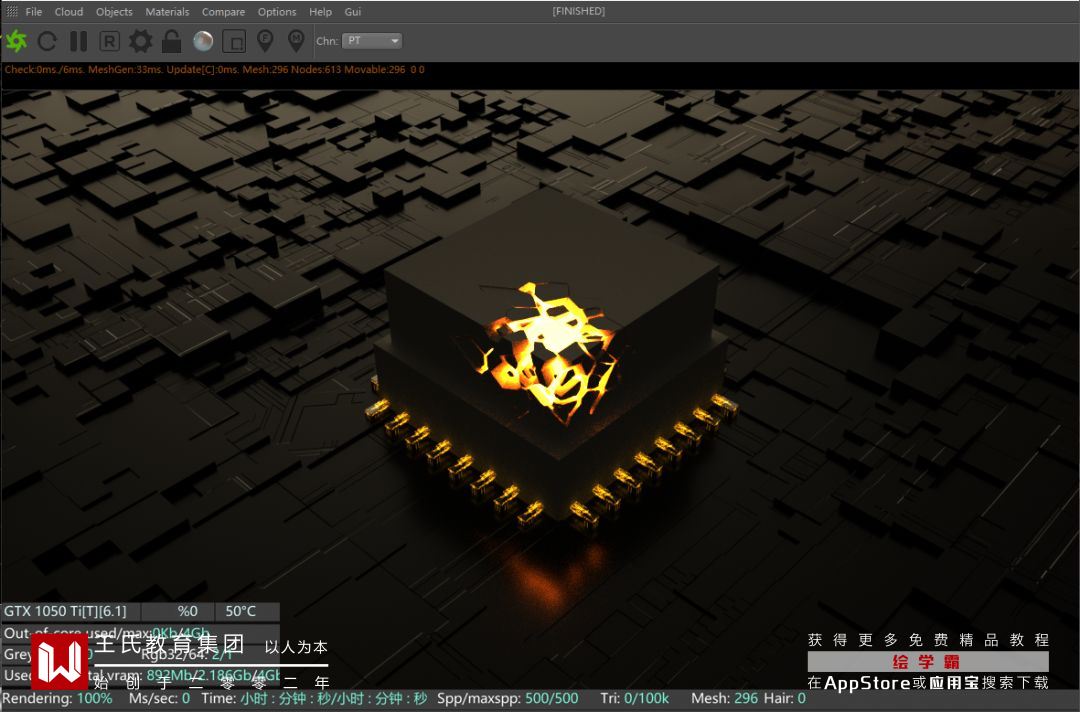The image size is (1080, 712).
Task: Open the Cloud menu
Action: [69, 12]
